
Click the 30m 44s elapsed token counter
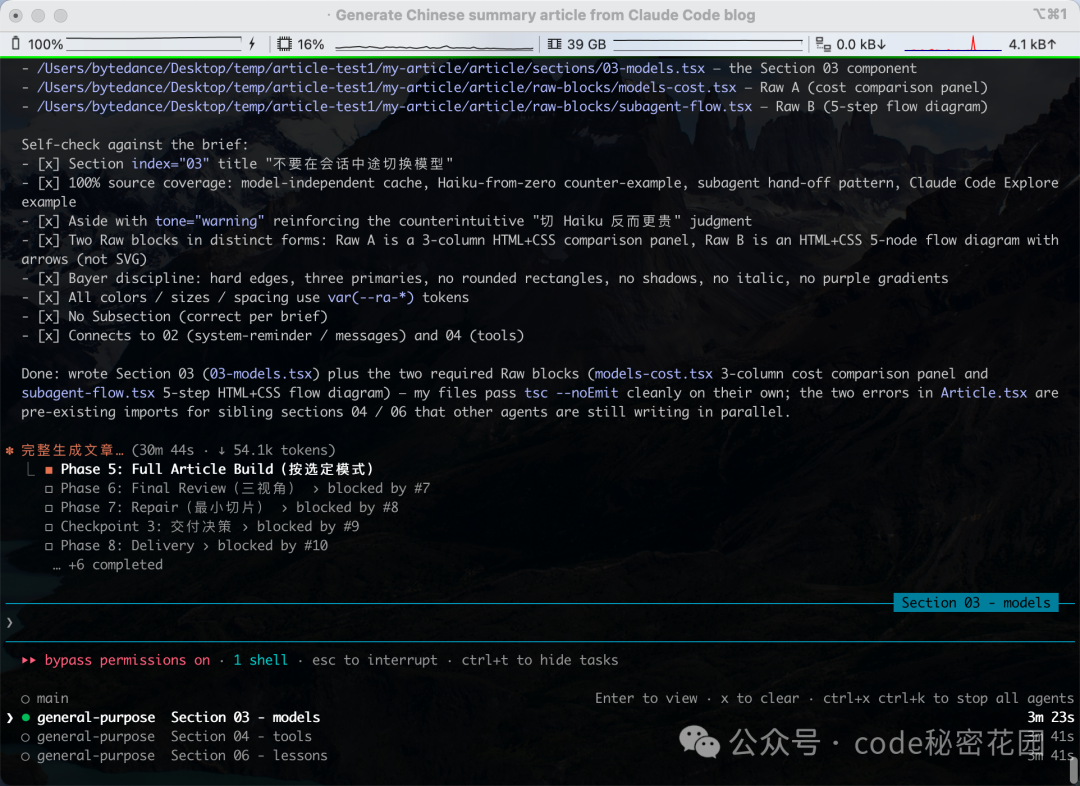(x=233, y=450)
